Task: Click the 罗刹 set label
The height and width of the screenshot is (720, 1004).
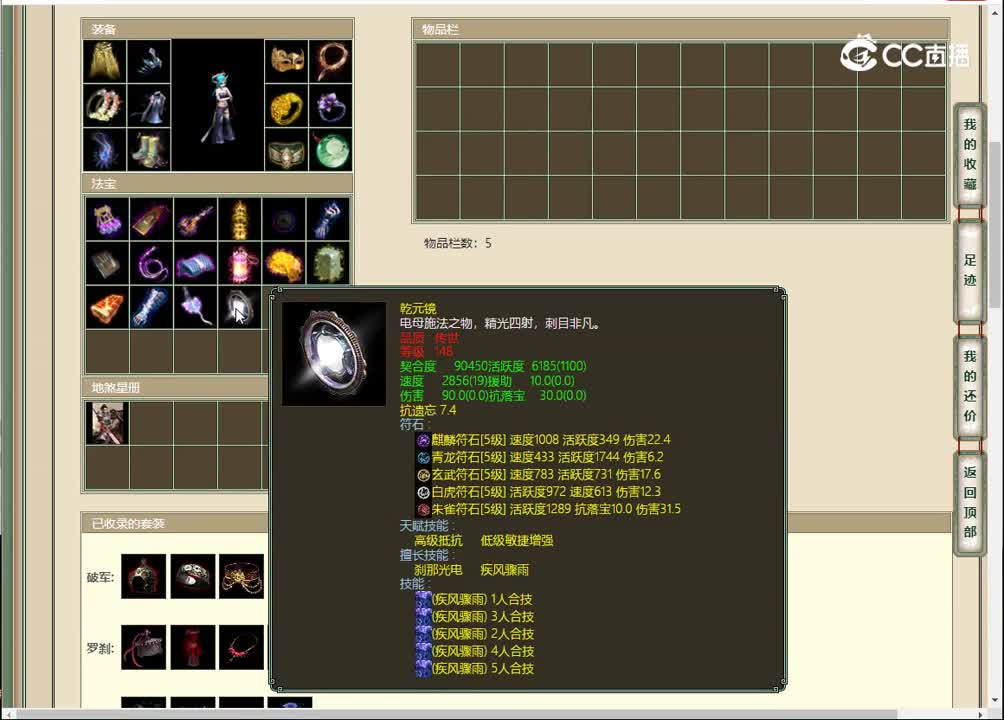Action: pos(101,648)
